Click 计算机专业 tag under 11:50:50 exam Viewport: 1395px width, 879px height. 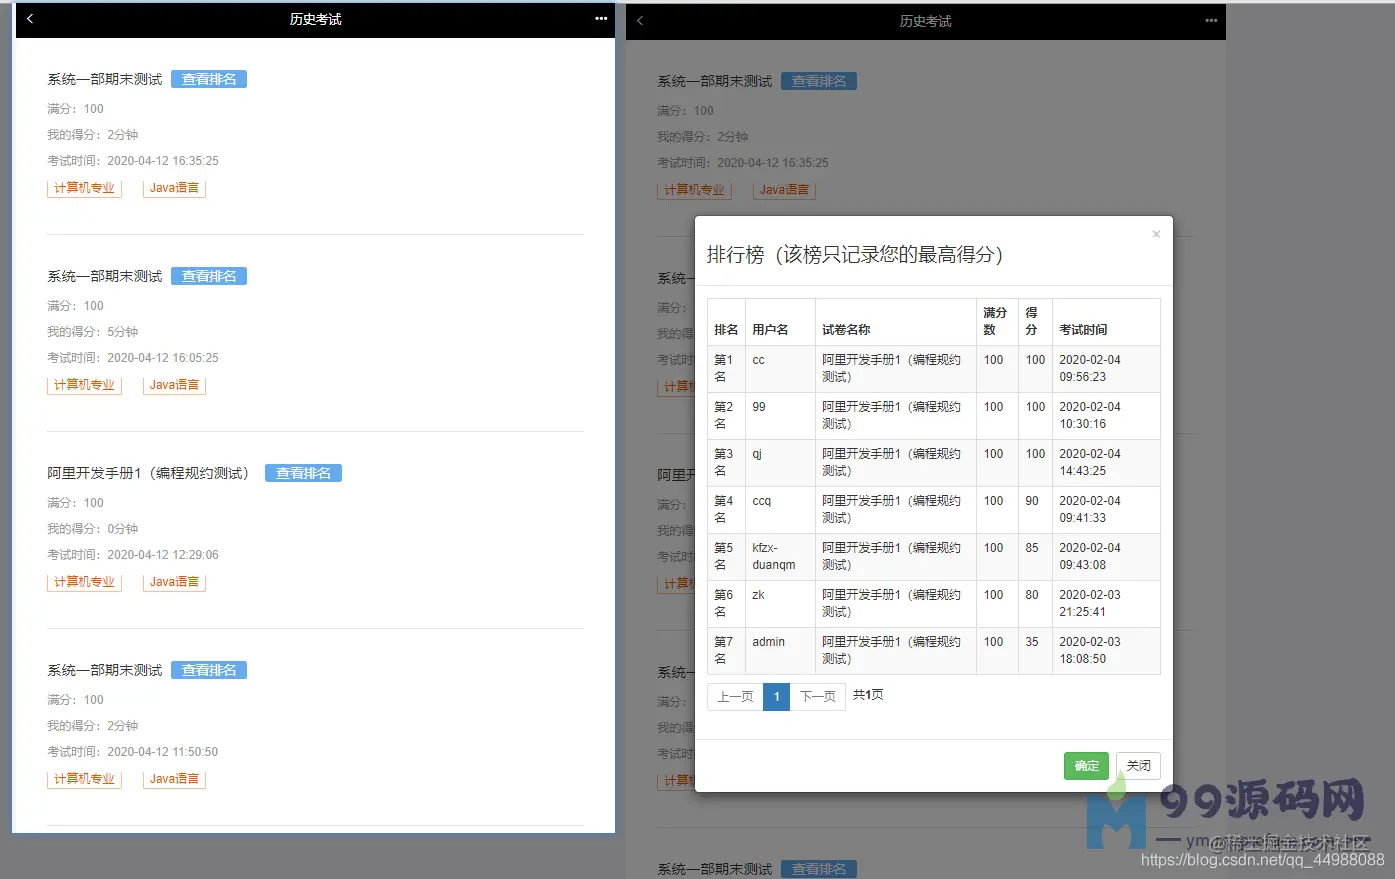[x=84, y=779]
